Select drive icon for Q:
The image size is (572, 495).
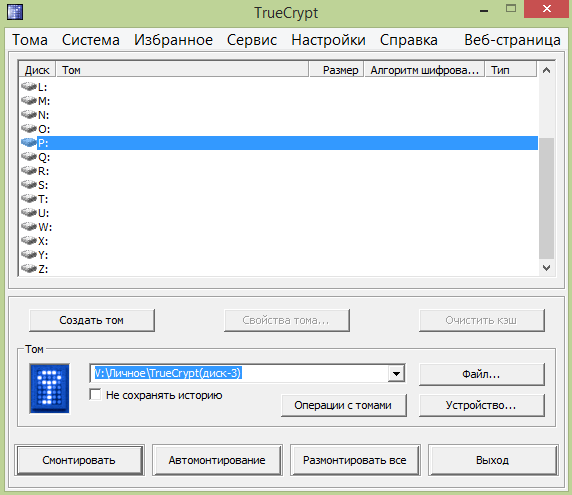28,157
